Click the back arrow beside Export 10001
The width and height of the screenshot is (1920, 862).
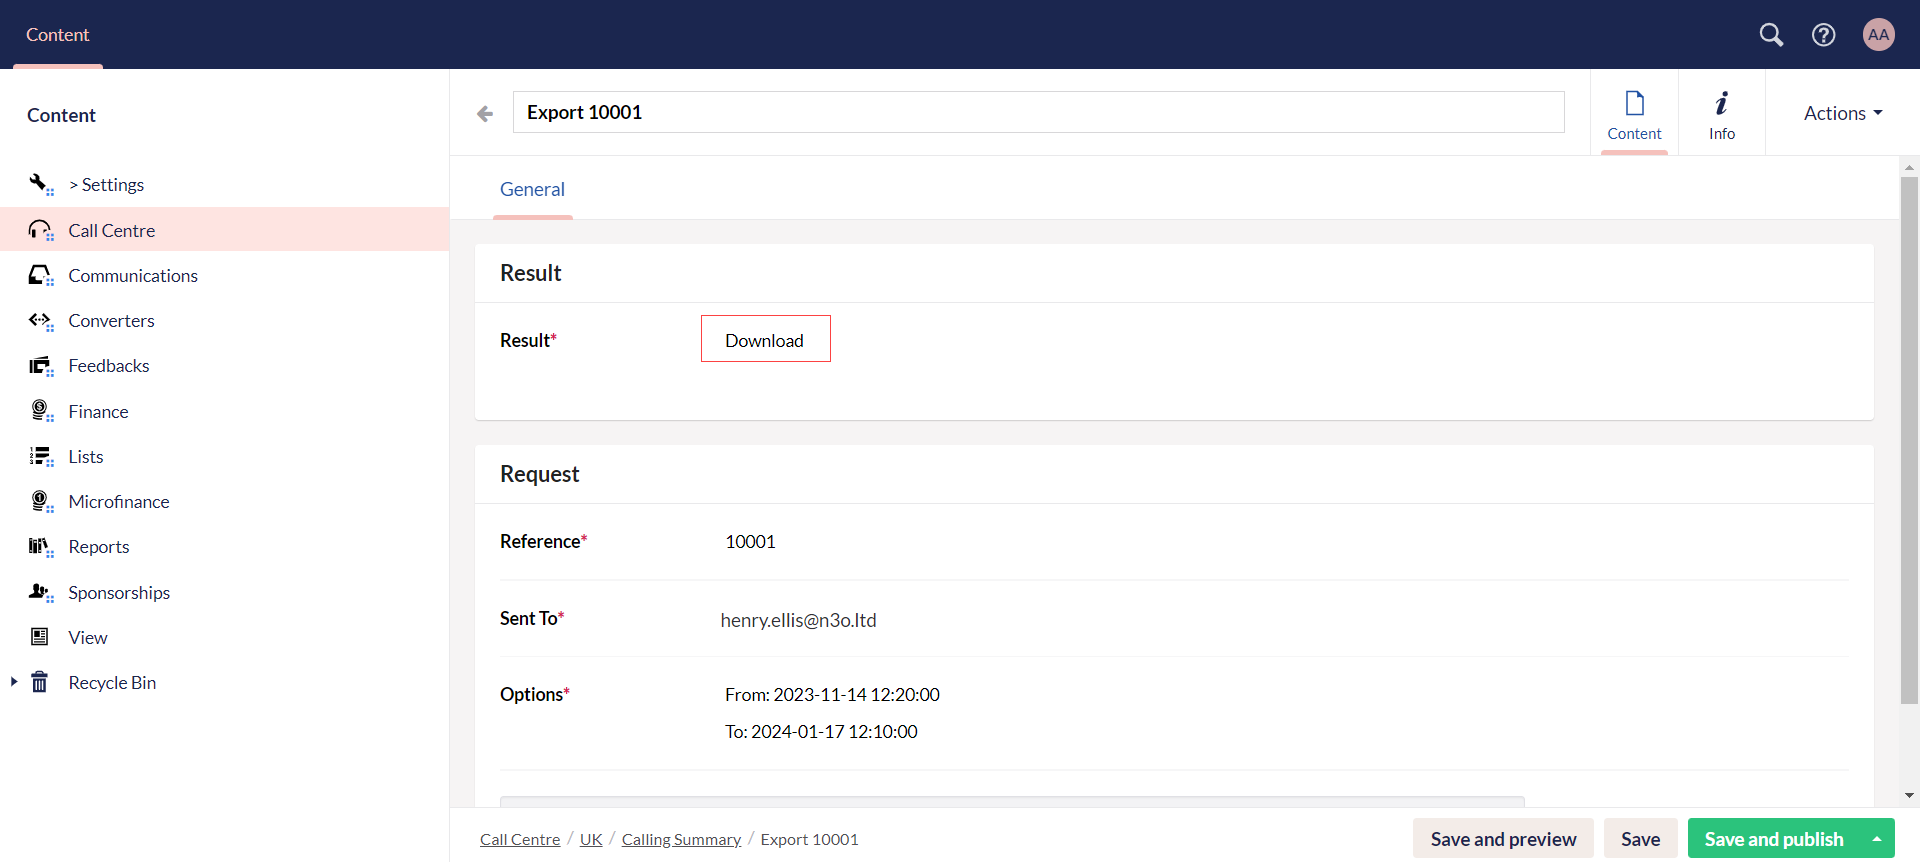(x=485, y=114)
